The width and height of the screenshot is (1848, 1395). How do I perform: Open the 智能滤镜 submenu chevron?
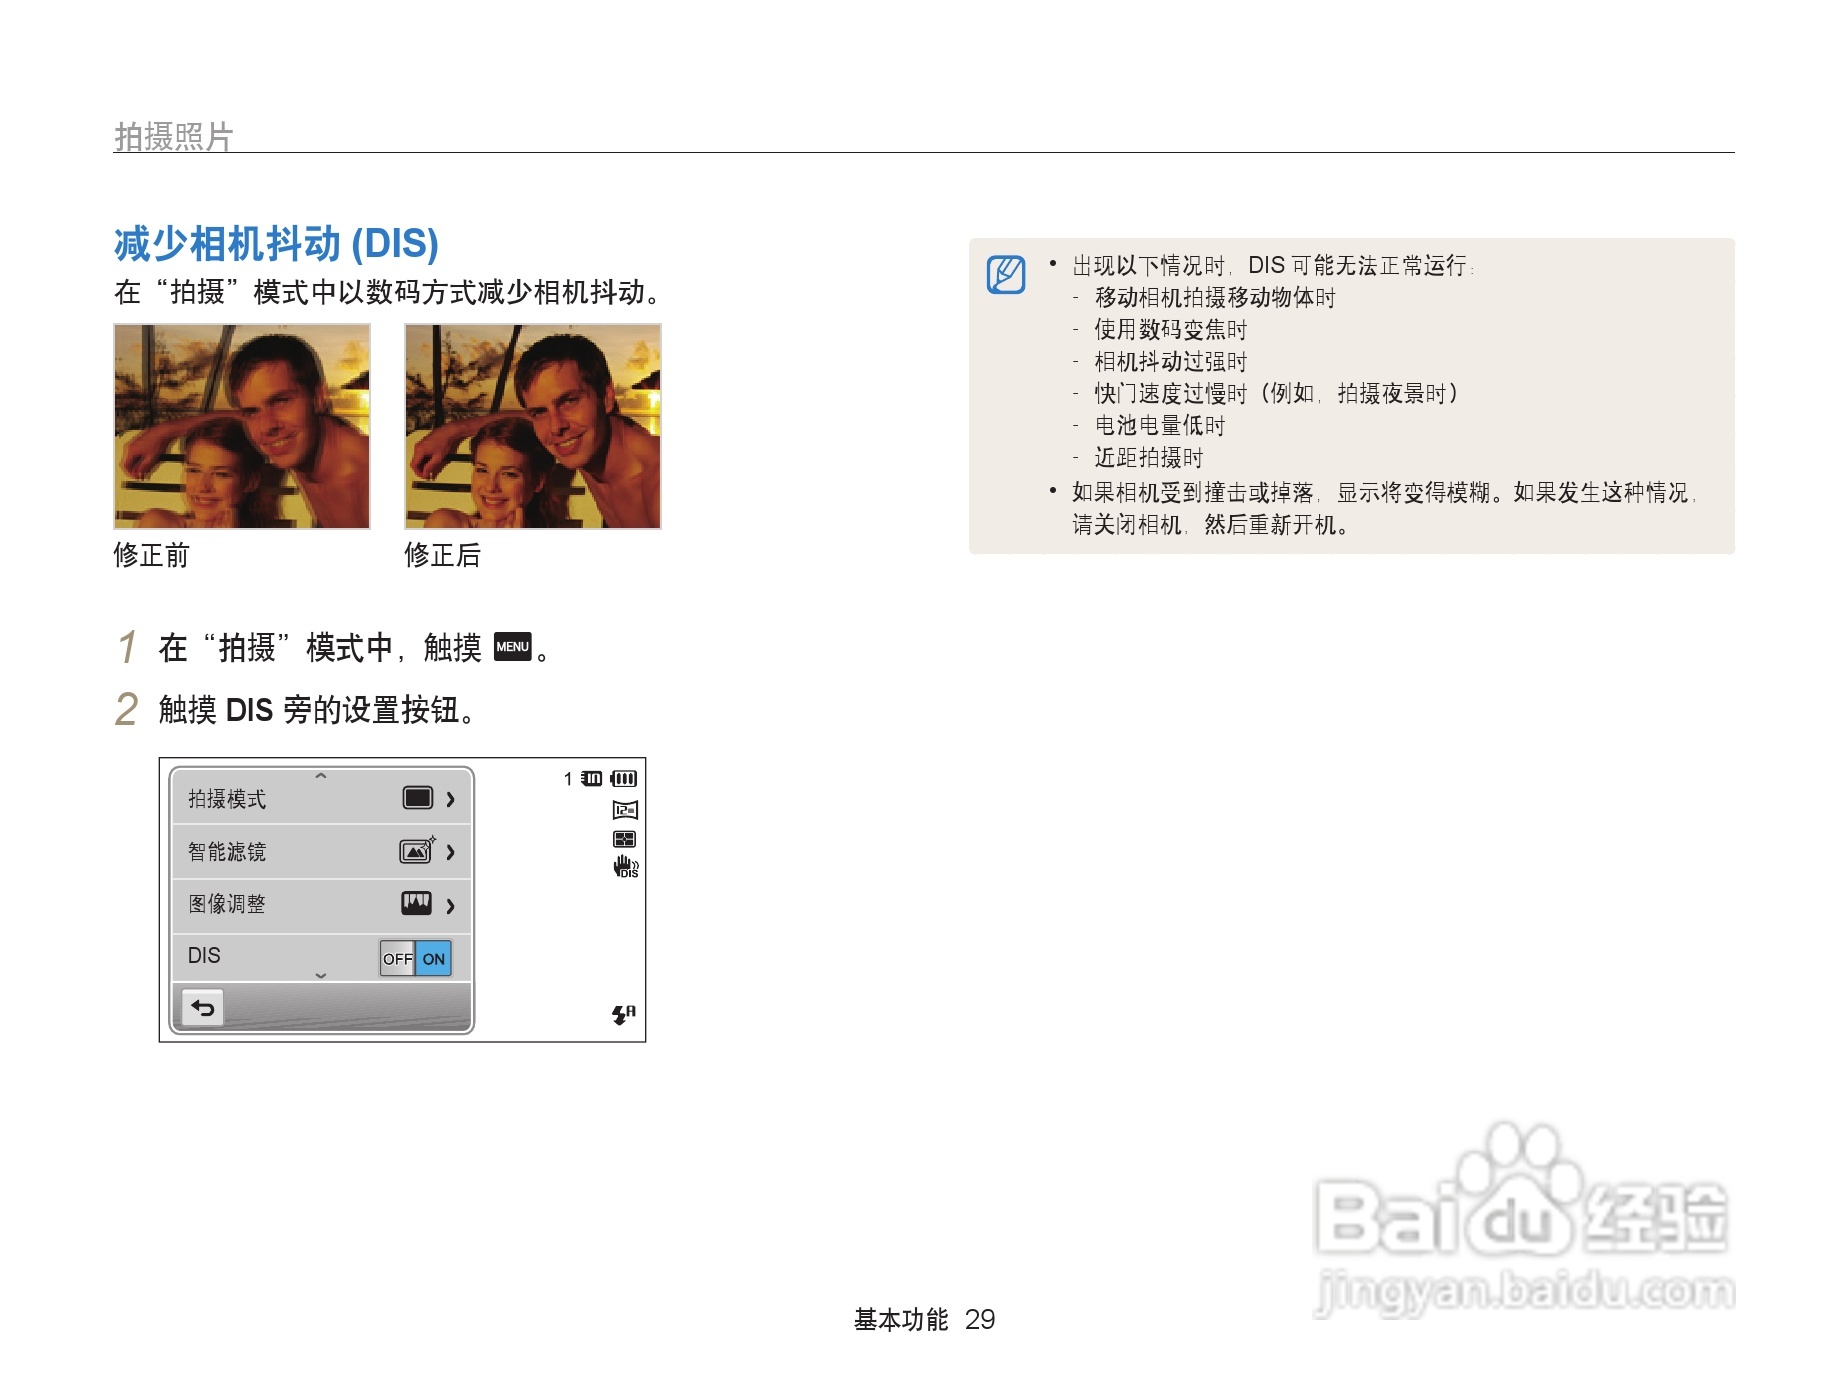point(451,852)
